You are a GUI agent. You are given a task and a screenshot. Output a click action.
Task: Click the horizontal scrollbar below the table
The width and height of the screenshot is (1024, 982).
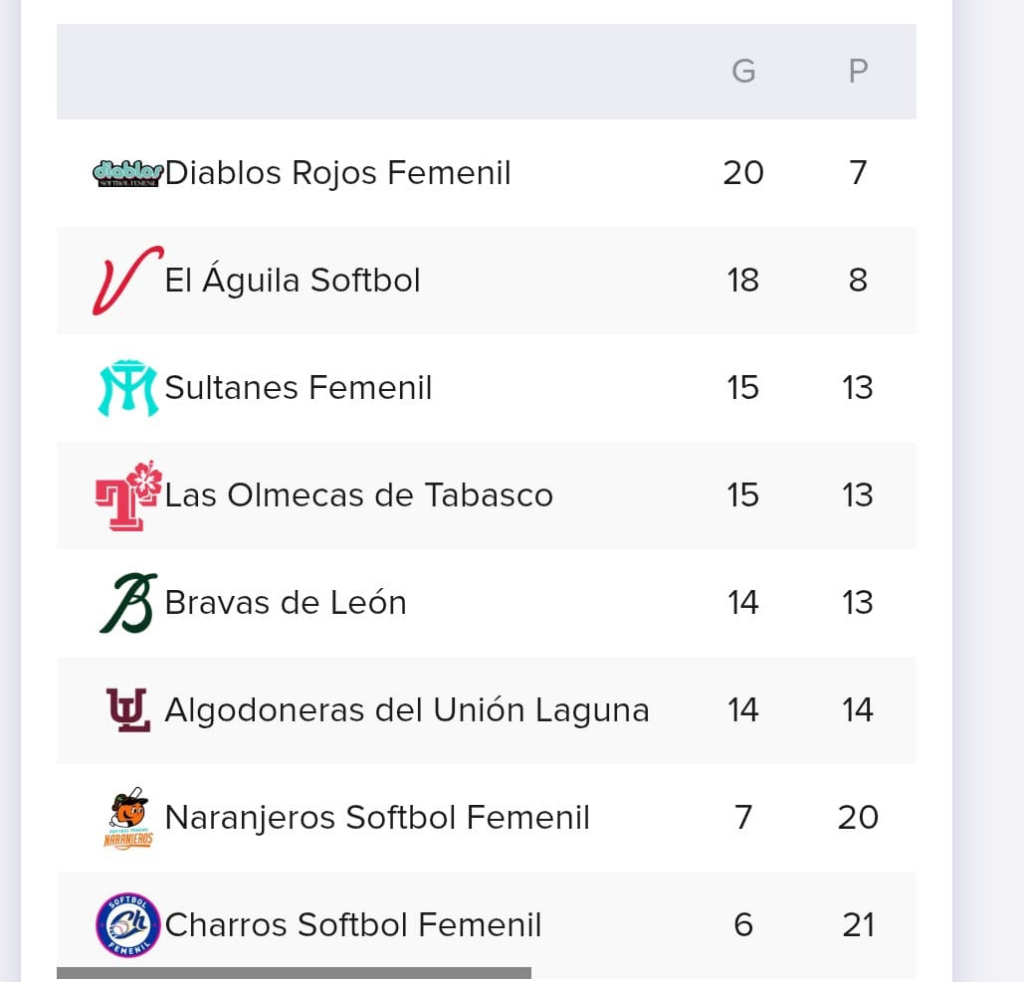pos(294,973)
